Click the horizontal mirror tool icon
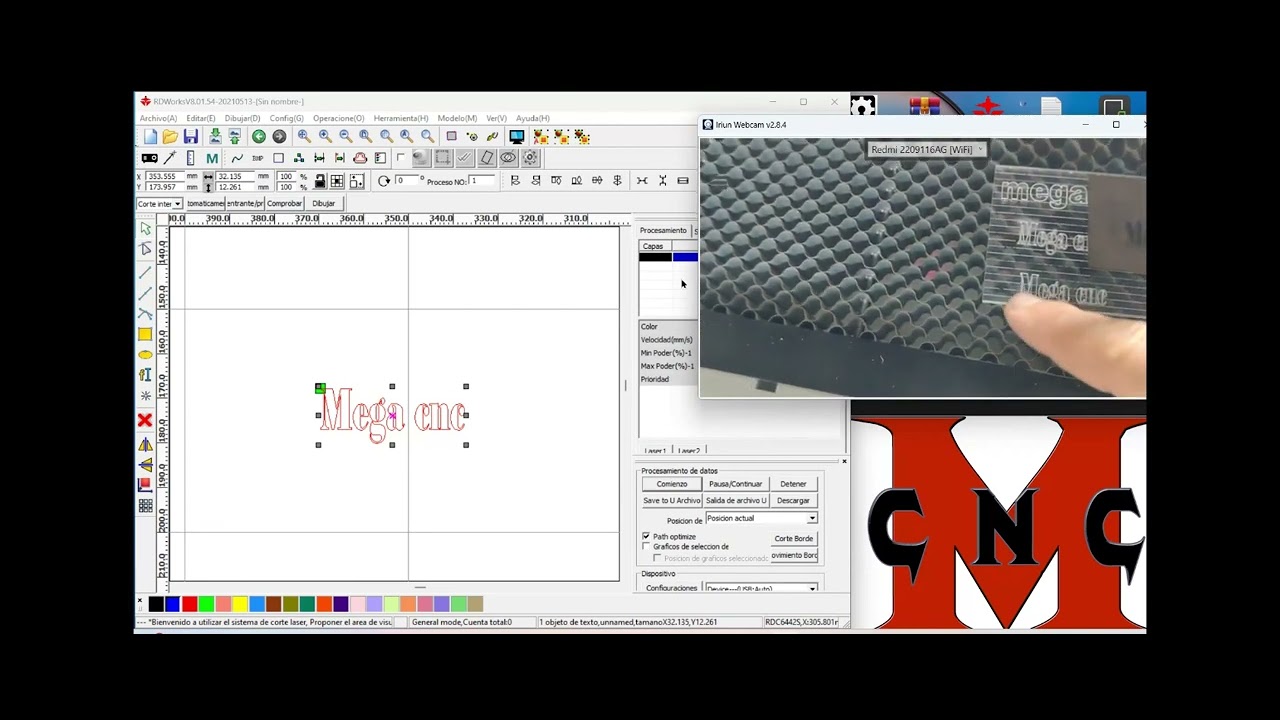 (x=145, y=444)
